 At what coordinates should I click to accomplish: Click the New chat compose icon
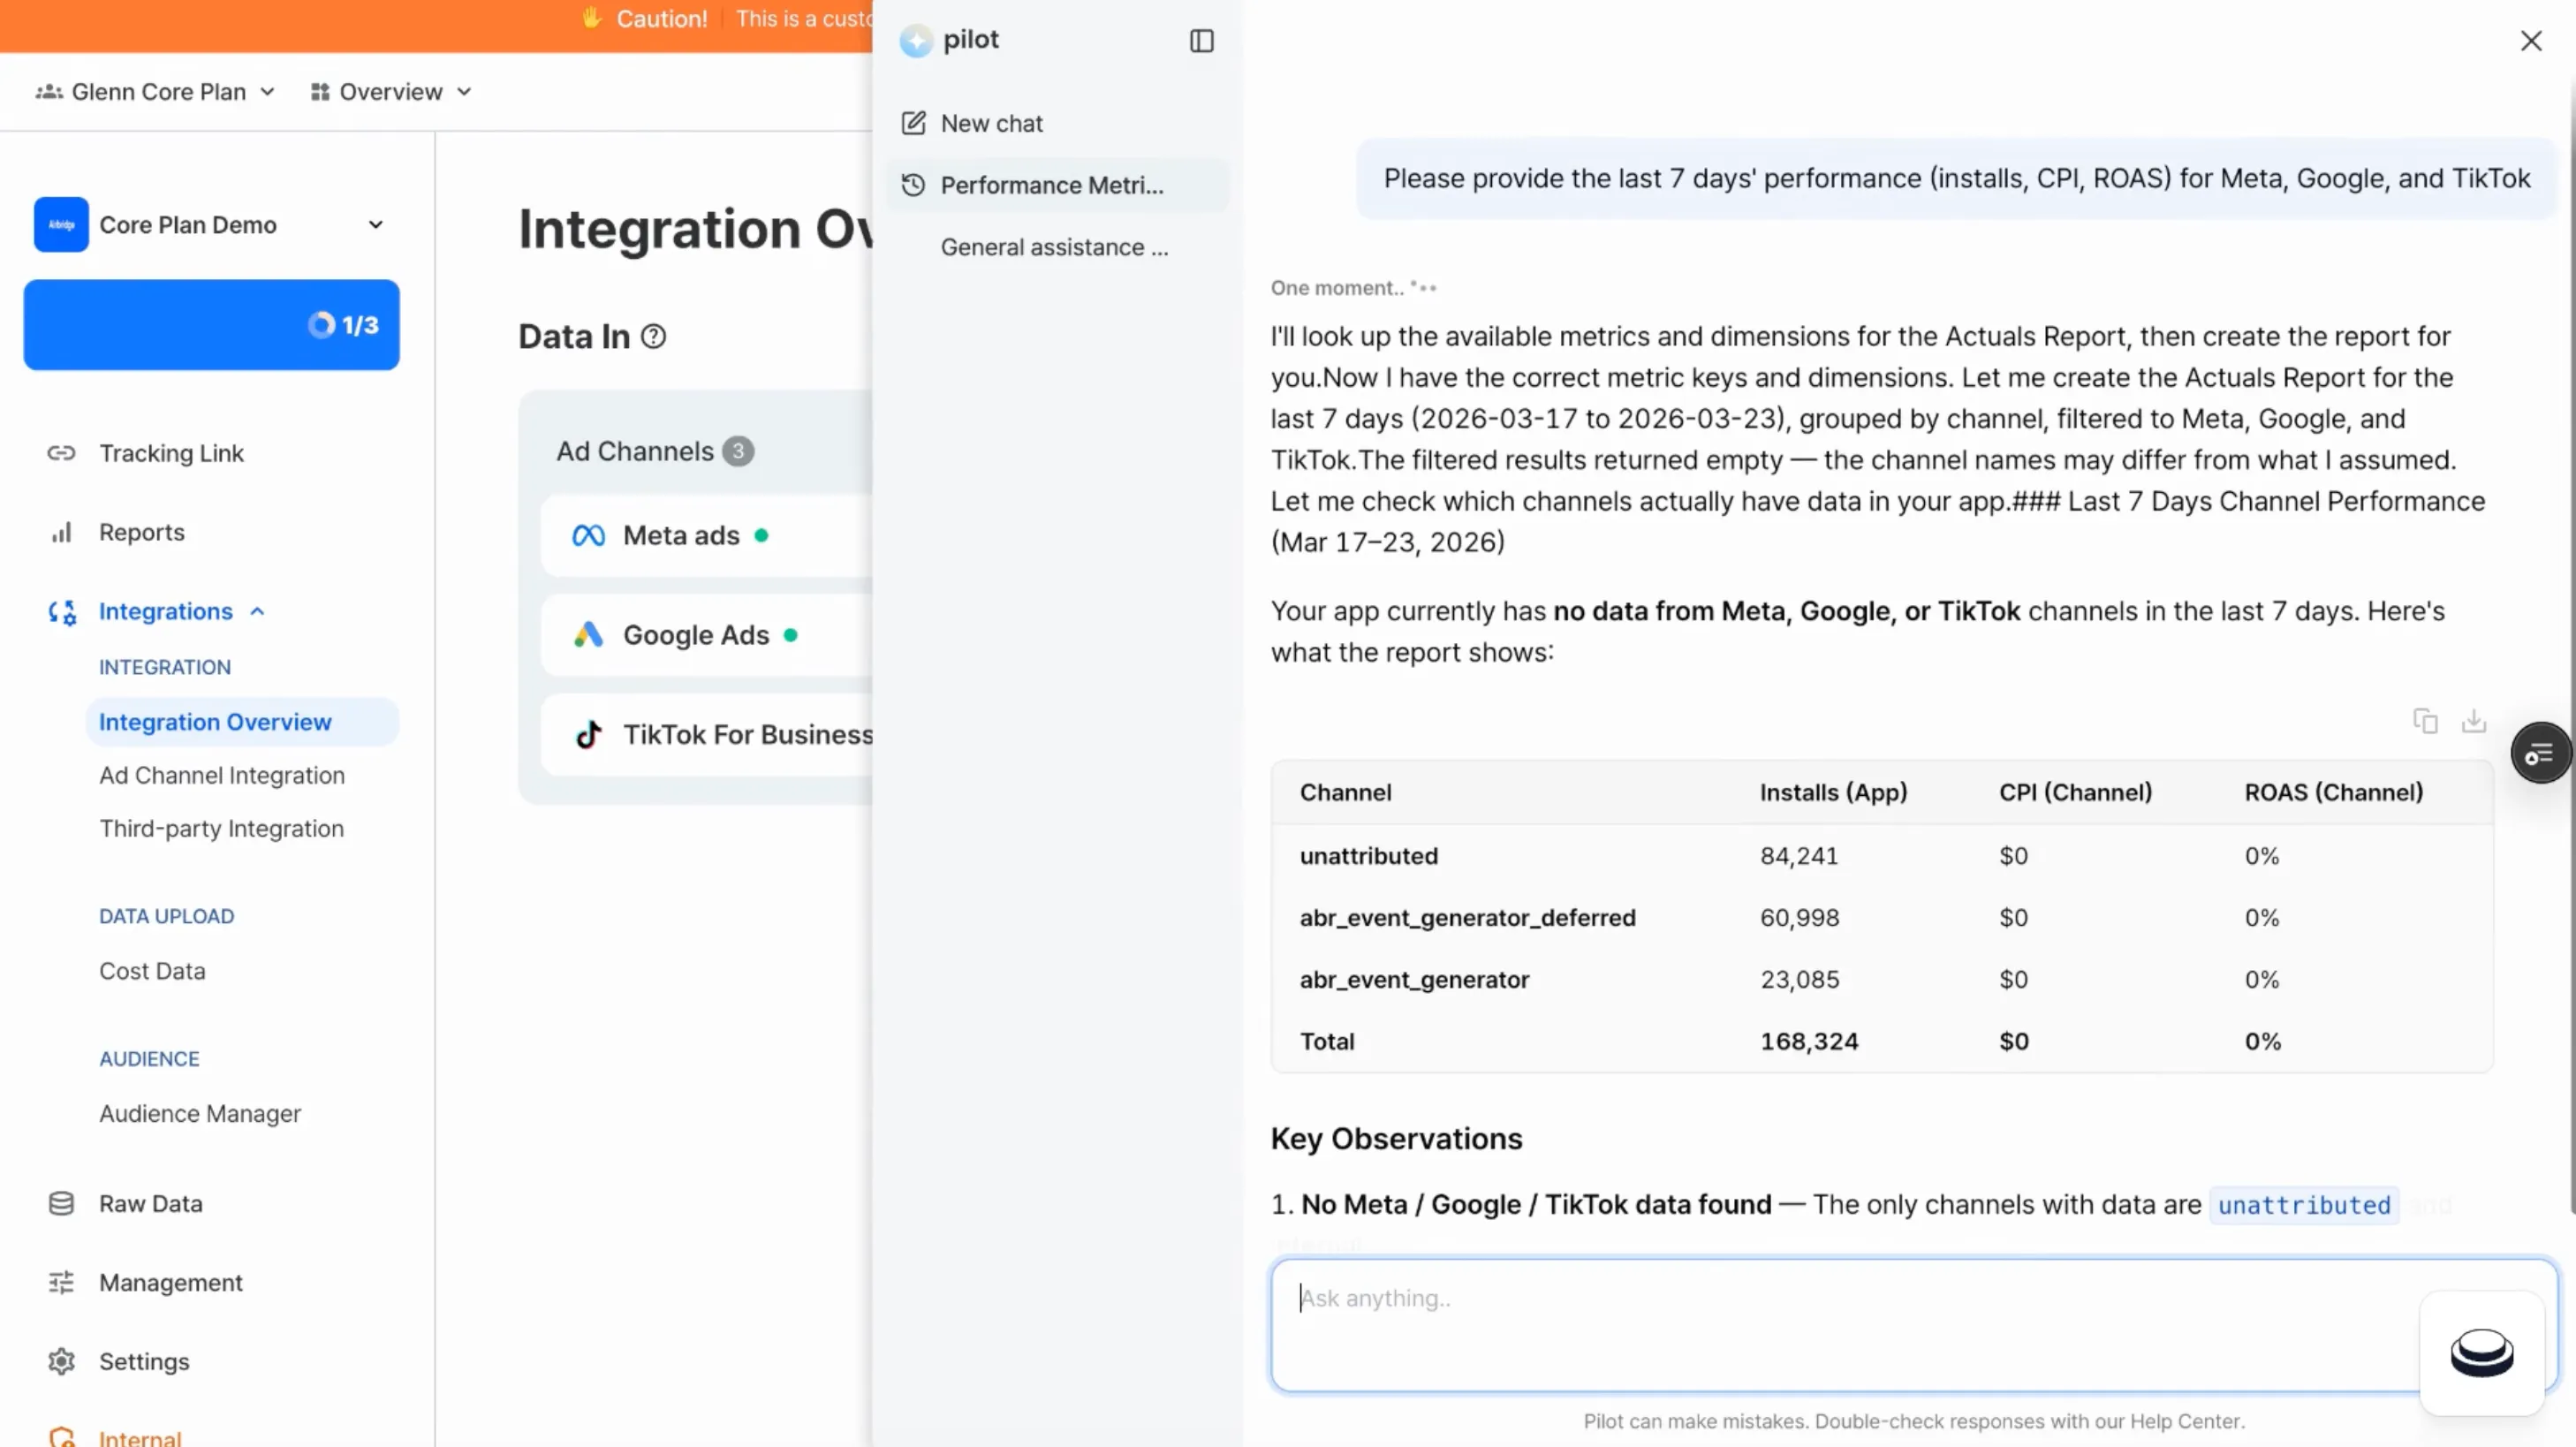click(x=913, y=123)
